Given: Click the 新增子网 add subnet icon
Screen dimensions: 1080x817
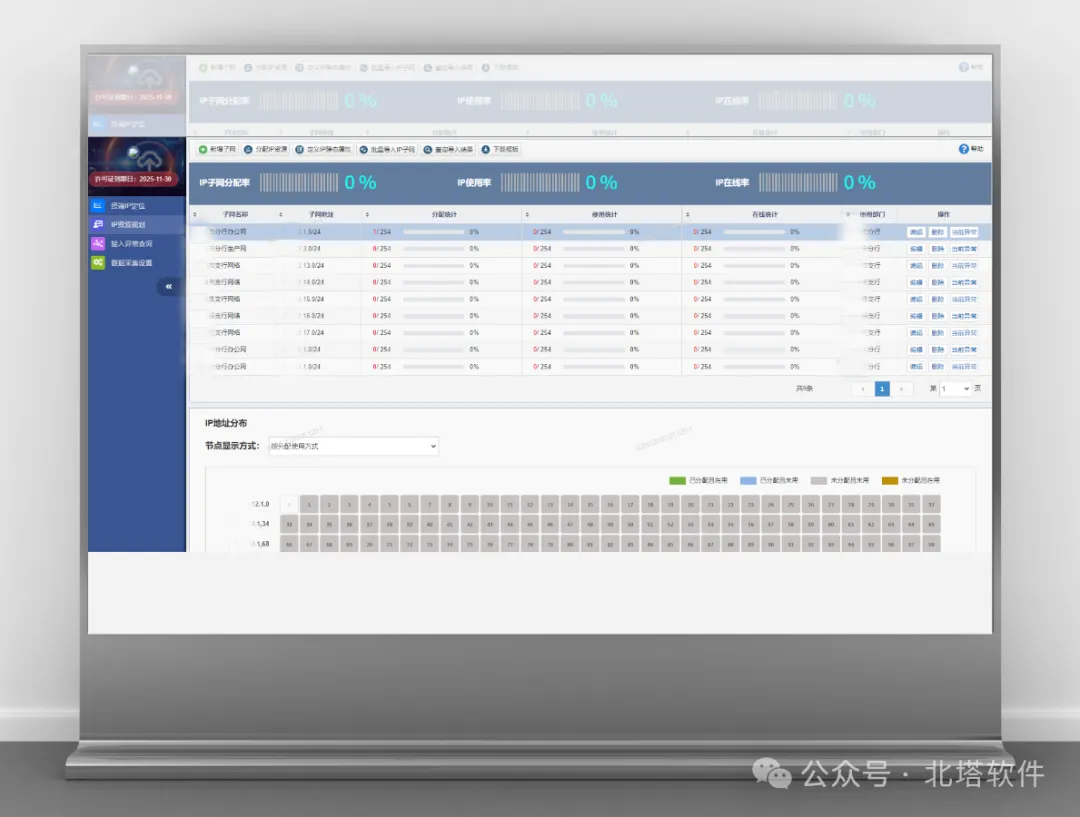Looking at the screenshot, I should coord(203,149).
